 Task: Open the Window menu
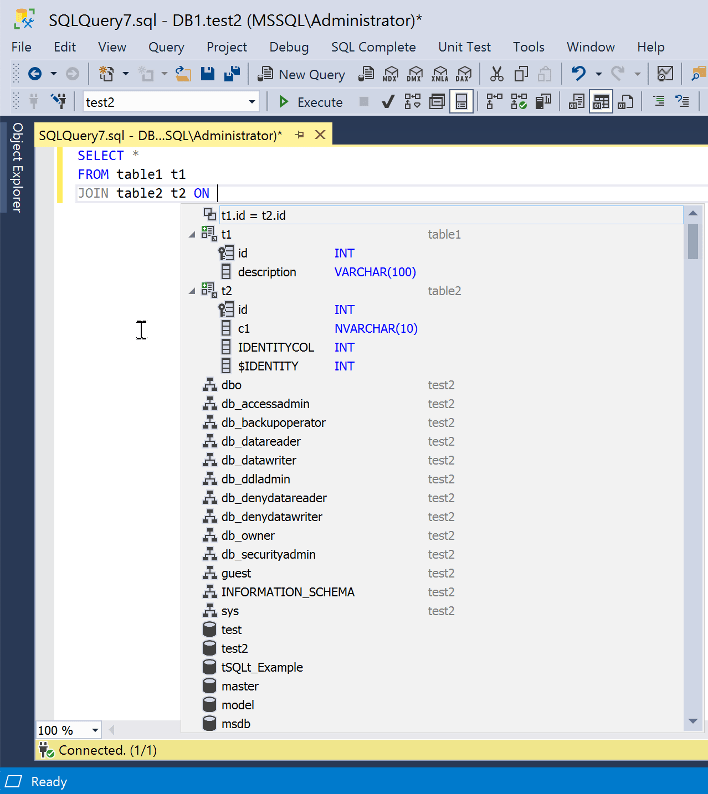coord(591,47)
